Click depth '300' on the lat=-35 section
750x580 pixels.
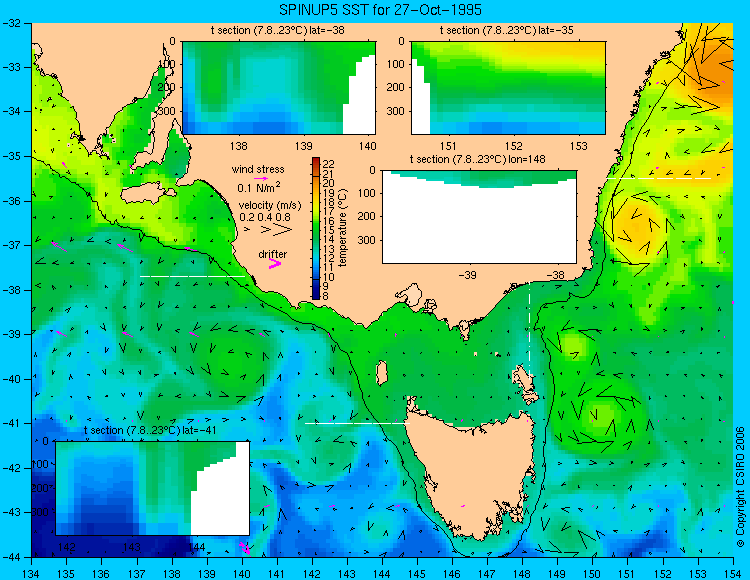397,111
